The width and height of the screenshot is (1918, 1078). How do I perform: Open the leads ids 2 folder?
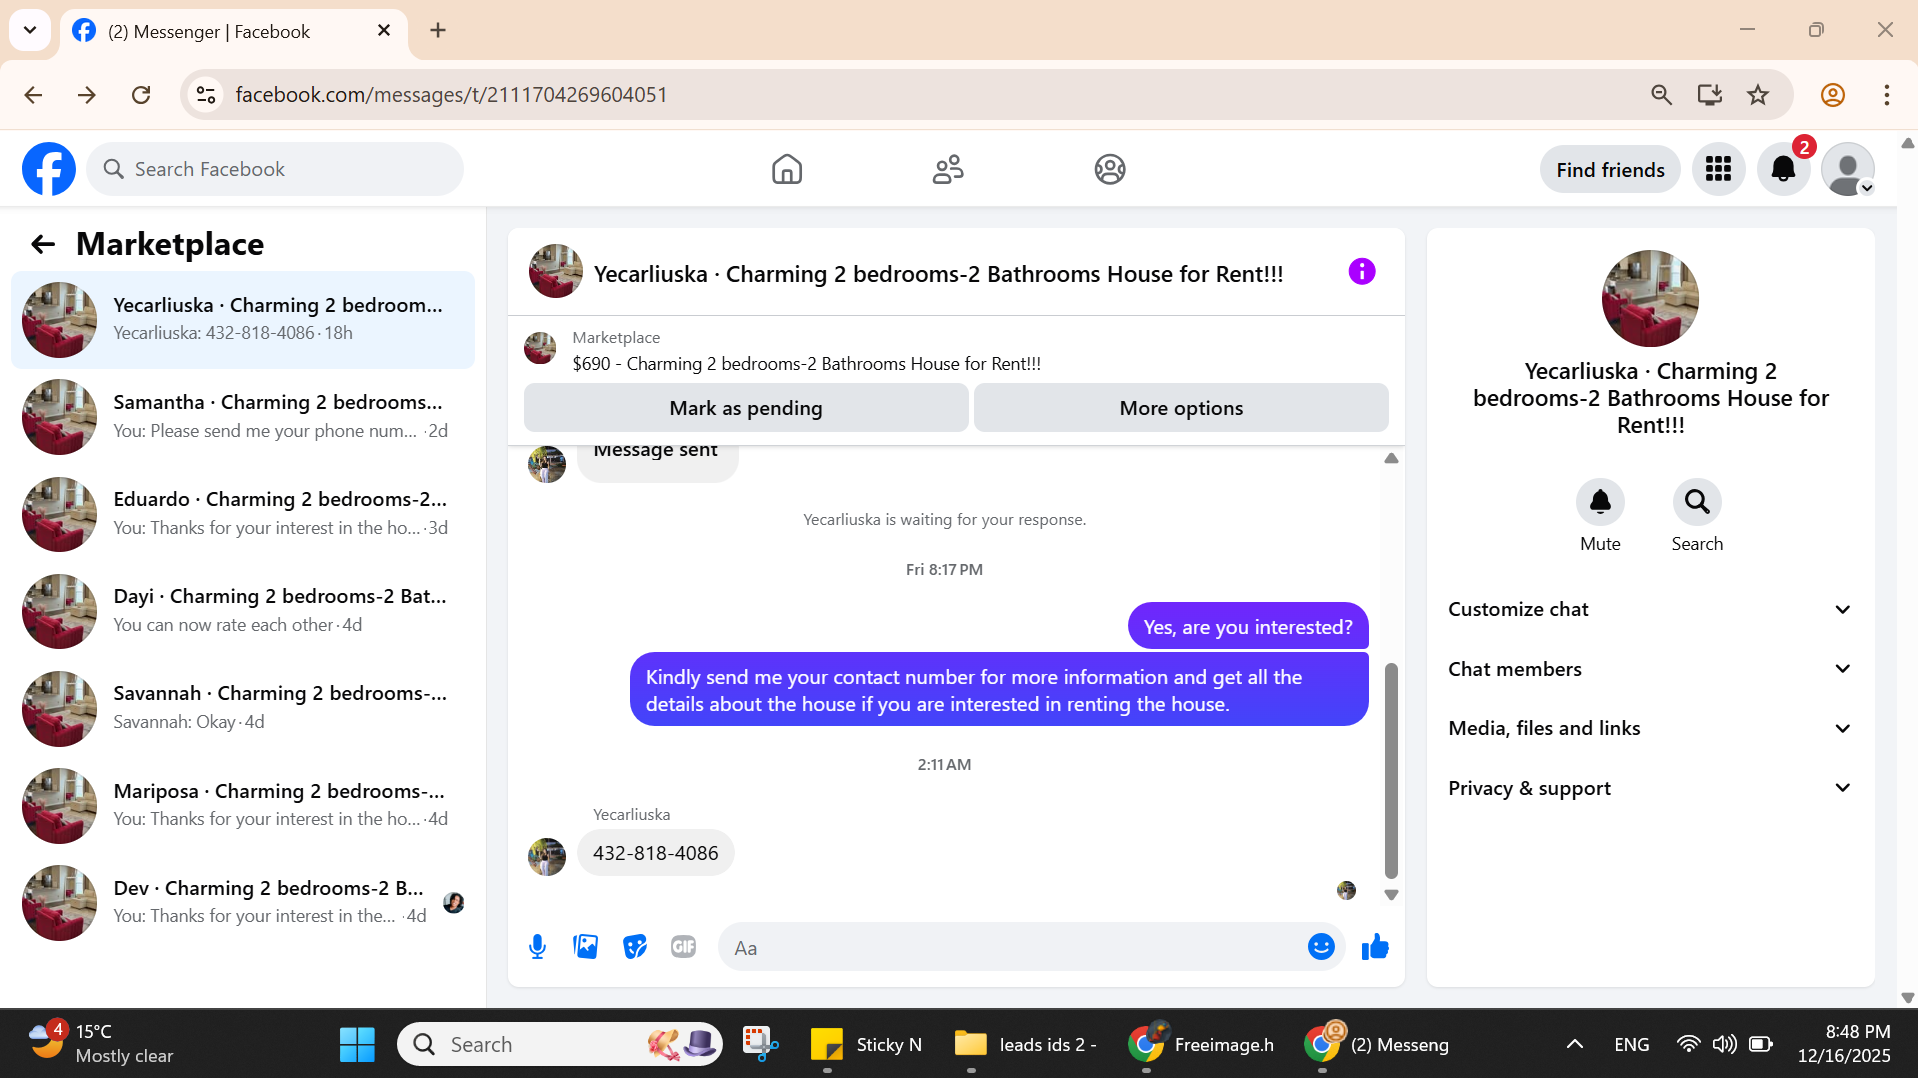[x=1026, y=1044]
